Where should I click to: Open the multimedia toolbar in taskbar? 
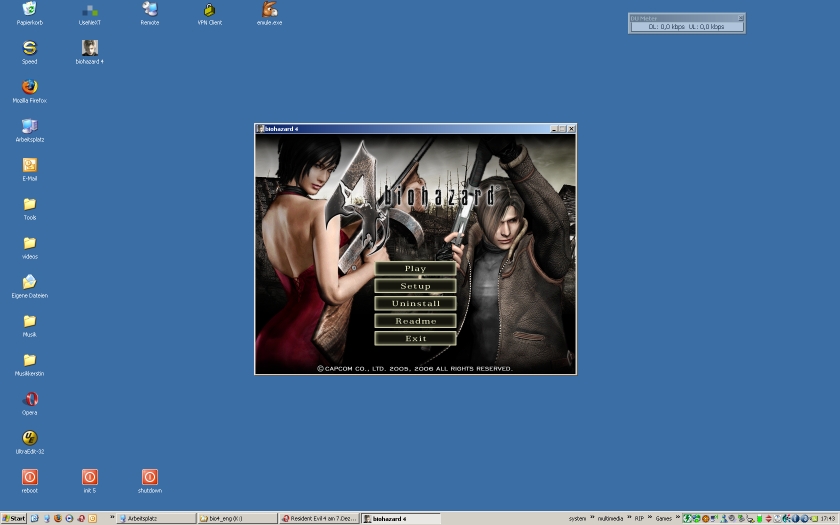tap(610, 519)
